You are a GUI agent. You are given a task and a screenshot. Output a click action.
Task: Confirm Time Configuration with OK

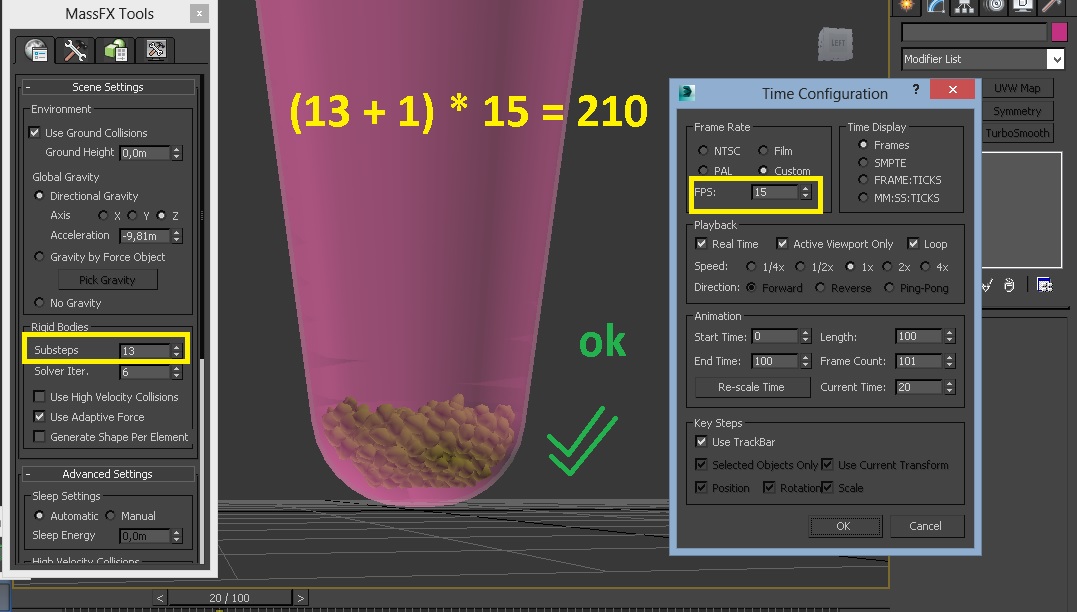[x=845, y=526]
